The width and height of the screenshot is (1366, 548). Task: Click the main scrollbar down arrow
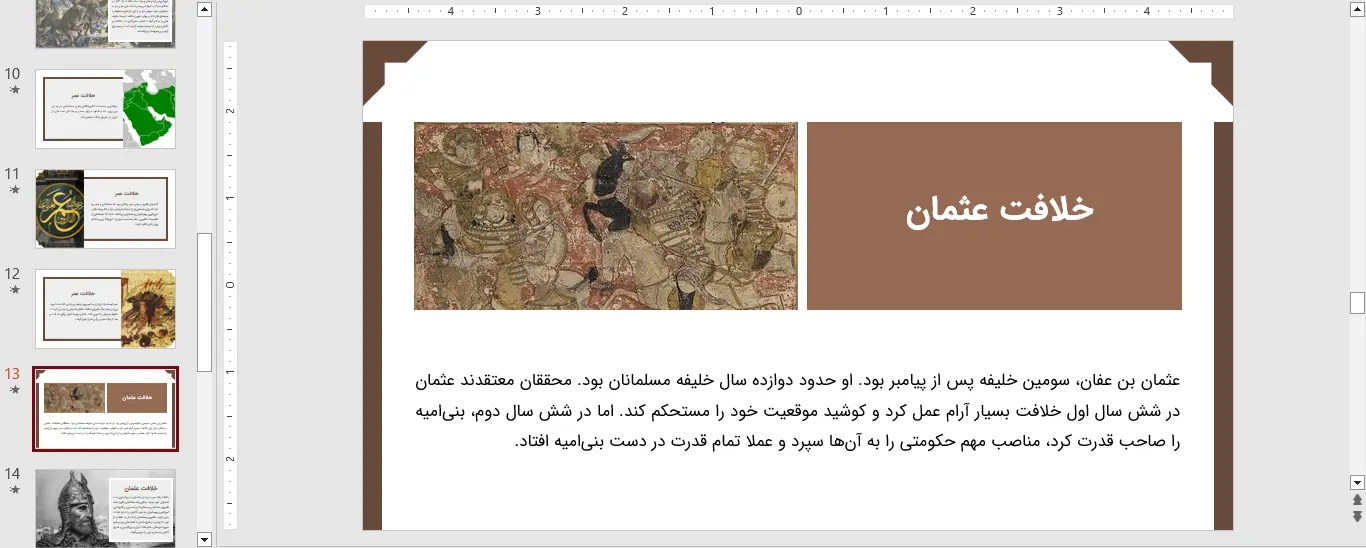1357,482
